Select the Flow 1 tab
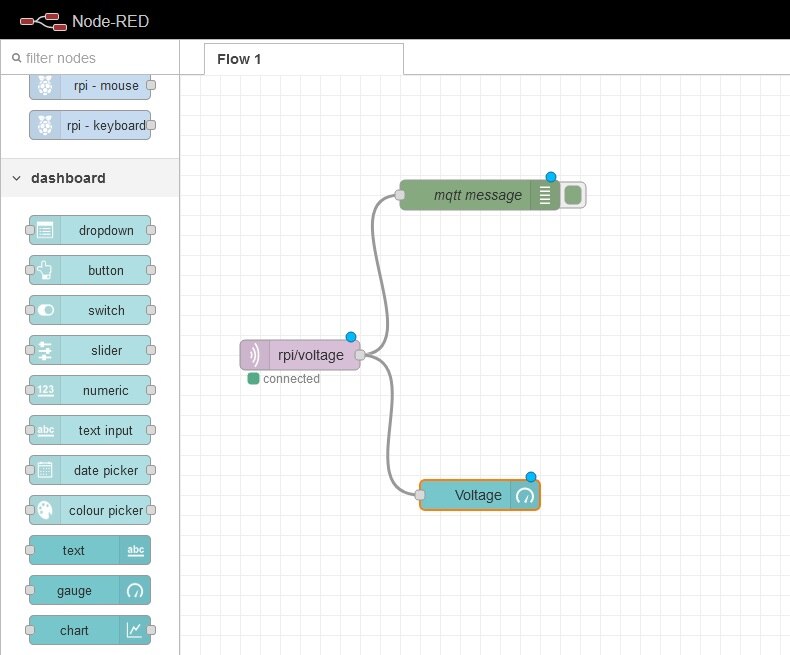Screen dimensions: 790x655 [x=304, y=59]
